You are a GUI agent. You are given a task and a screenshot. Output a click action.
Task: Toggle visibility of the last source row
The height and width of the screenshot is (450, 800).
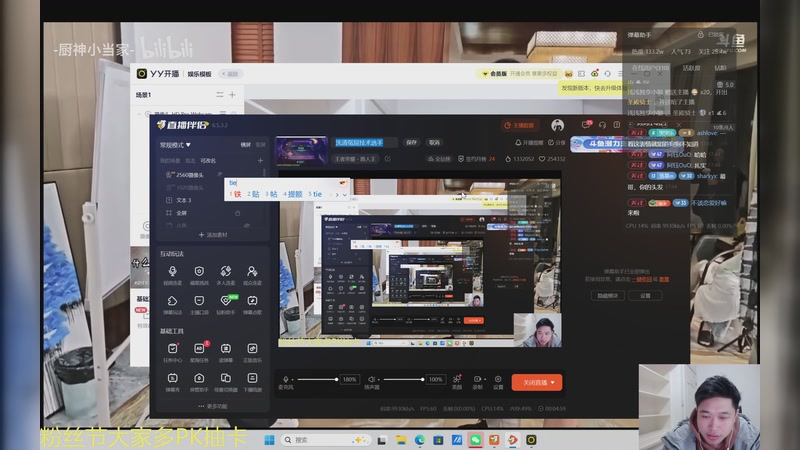pyautogui.click(x=247, y=225)
